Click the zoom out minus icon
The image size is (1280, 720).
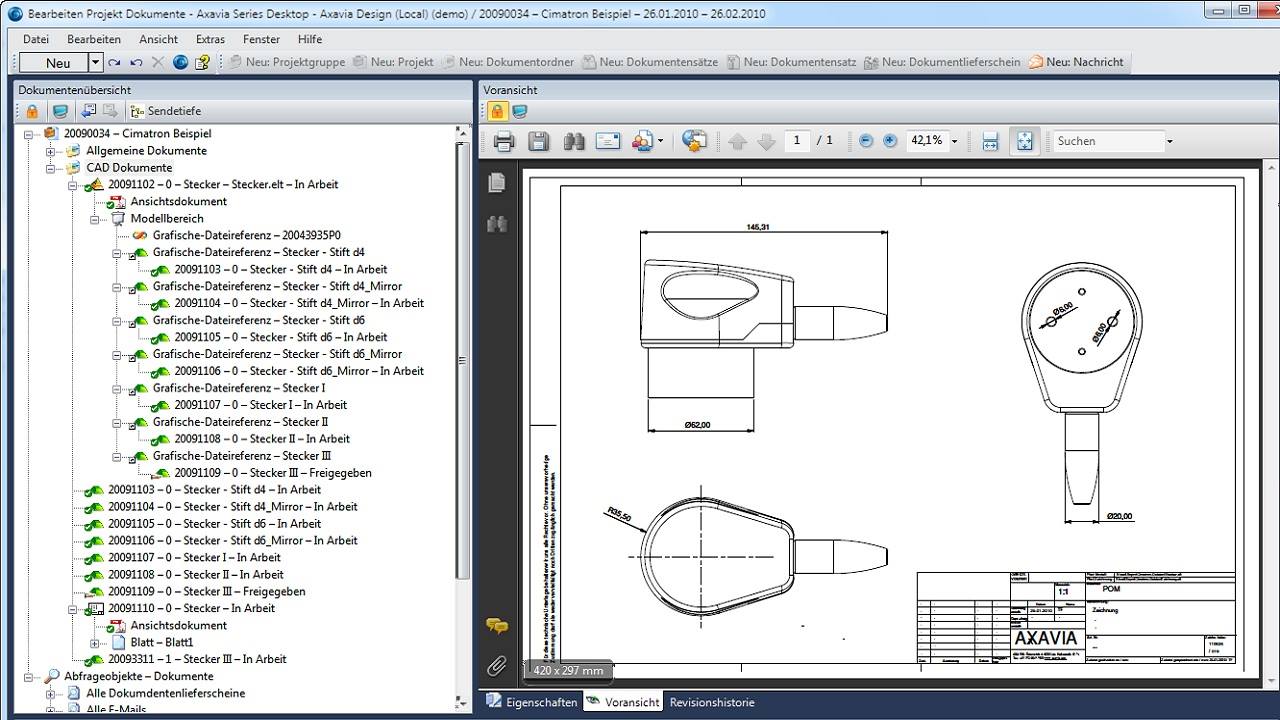[x=866, y=141]
